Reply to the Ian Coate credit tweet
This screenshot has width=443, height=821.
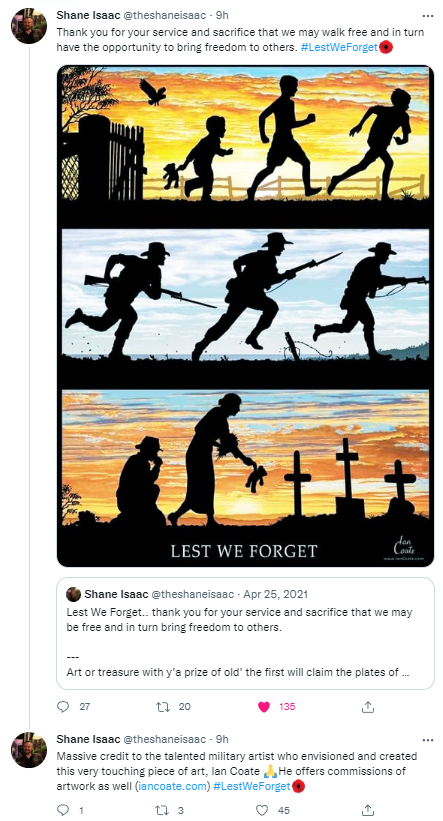tap(63, 811)
